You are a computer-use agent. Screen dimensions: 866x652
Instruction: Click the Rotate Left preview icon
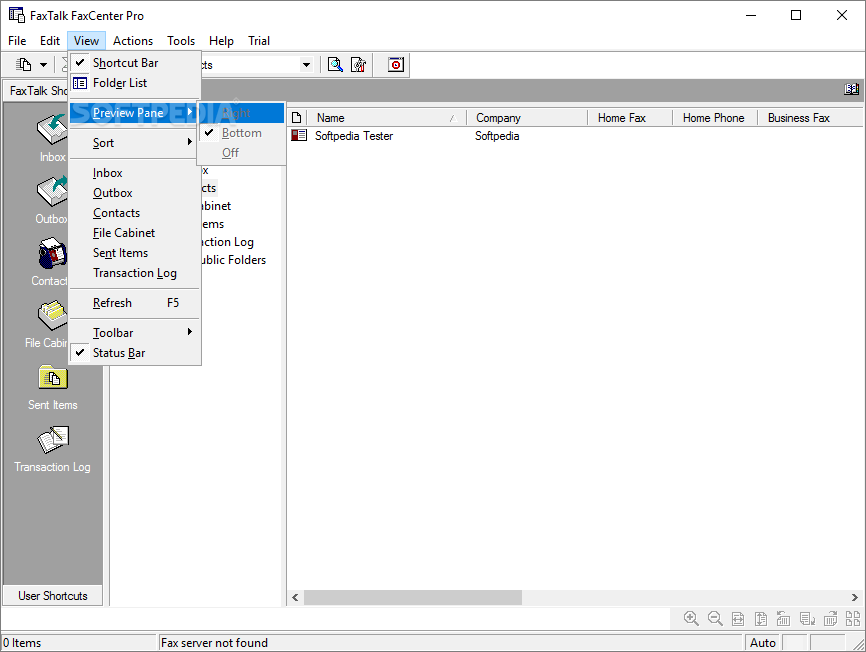(784, 618)
